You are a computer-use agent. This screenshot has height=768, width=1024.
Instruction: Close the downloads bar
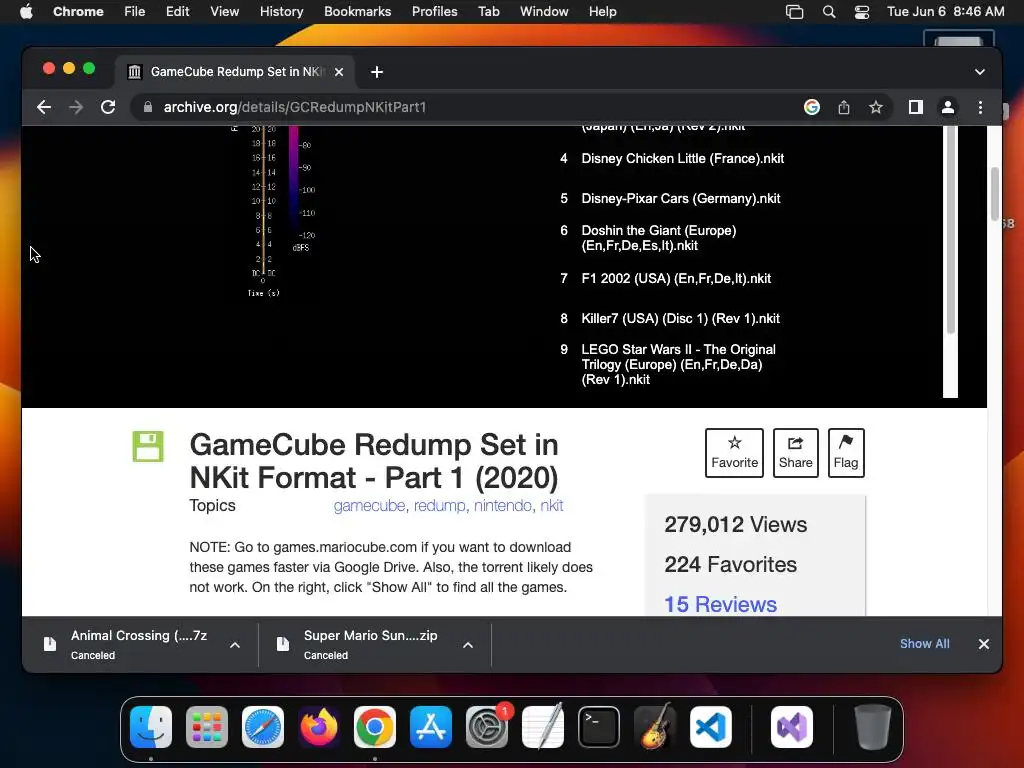coord(984,644)
